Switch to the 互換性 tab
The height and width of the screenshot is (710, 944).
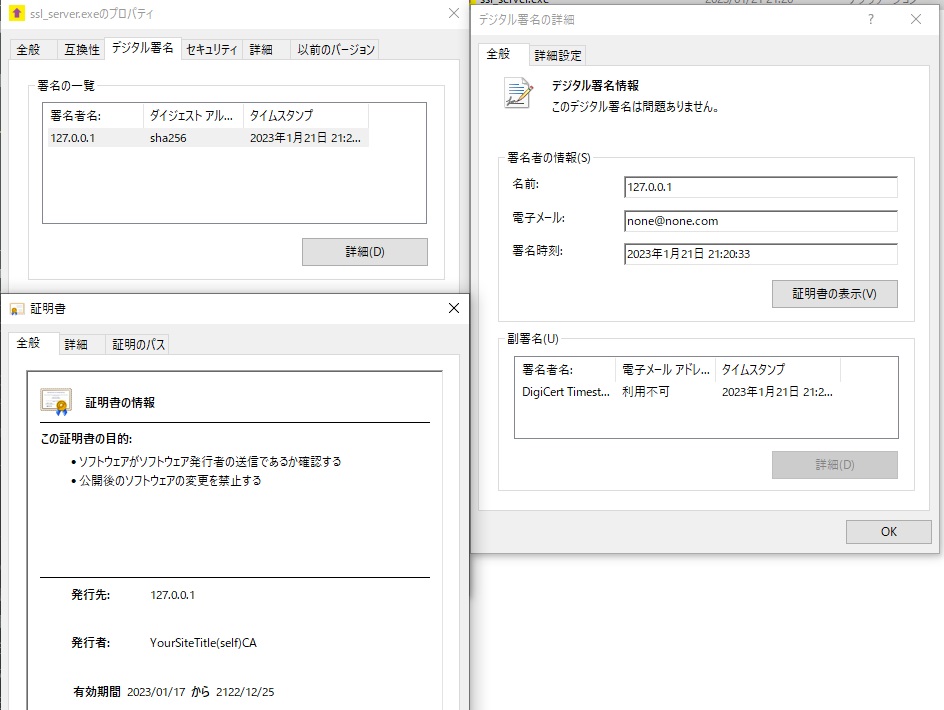(x=82, y=49)
